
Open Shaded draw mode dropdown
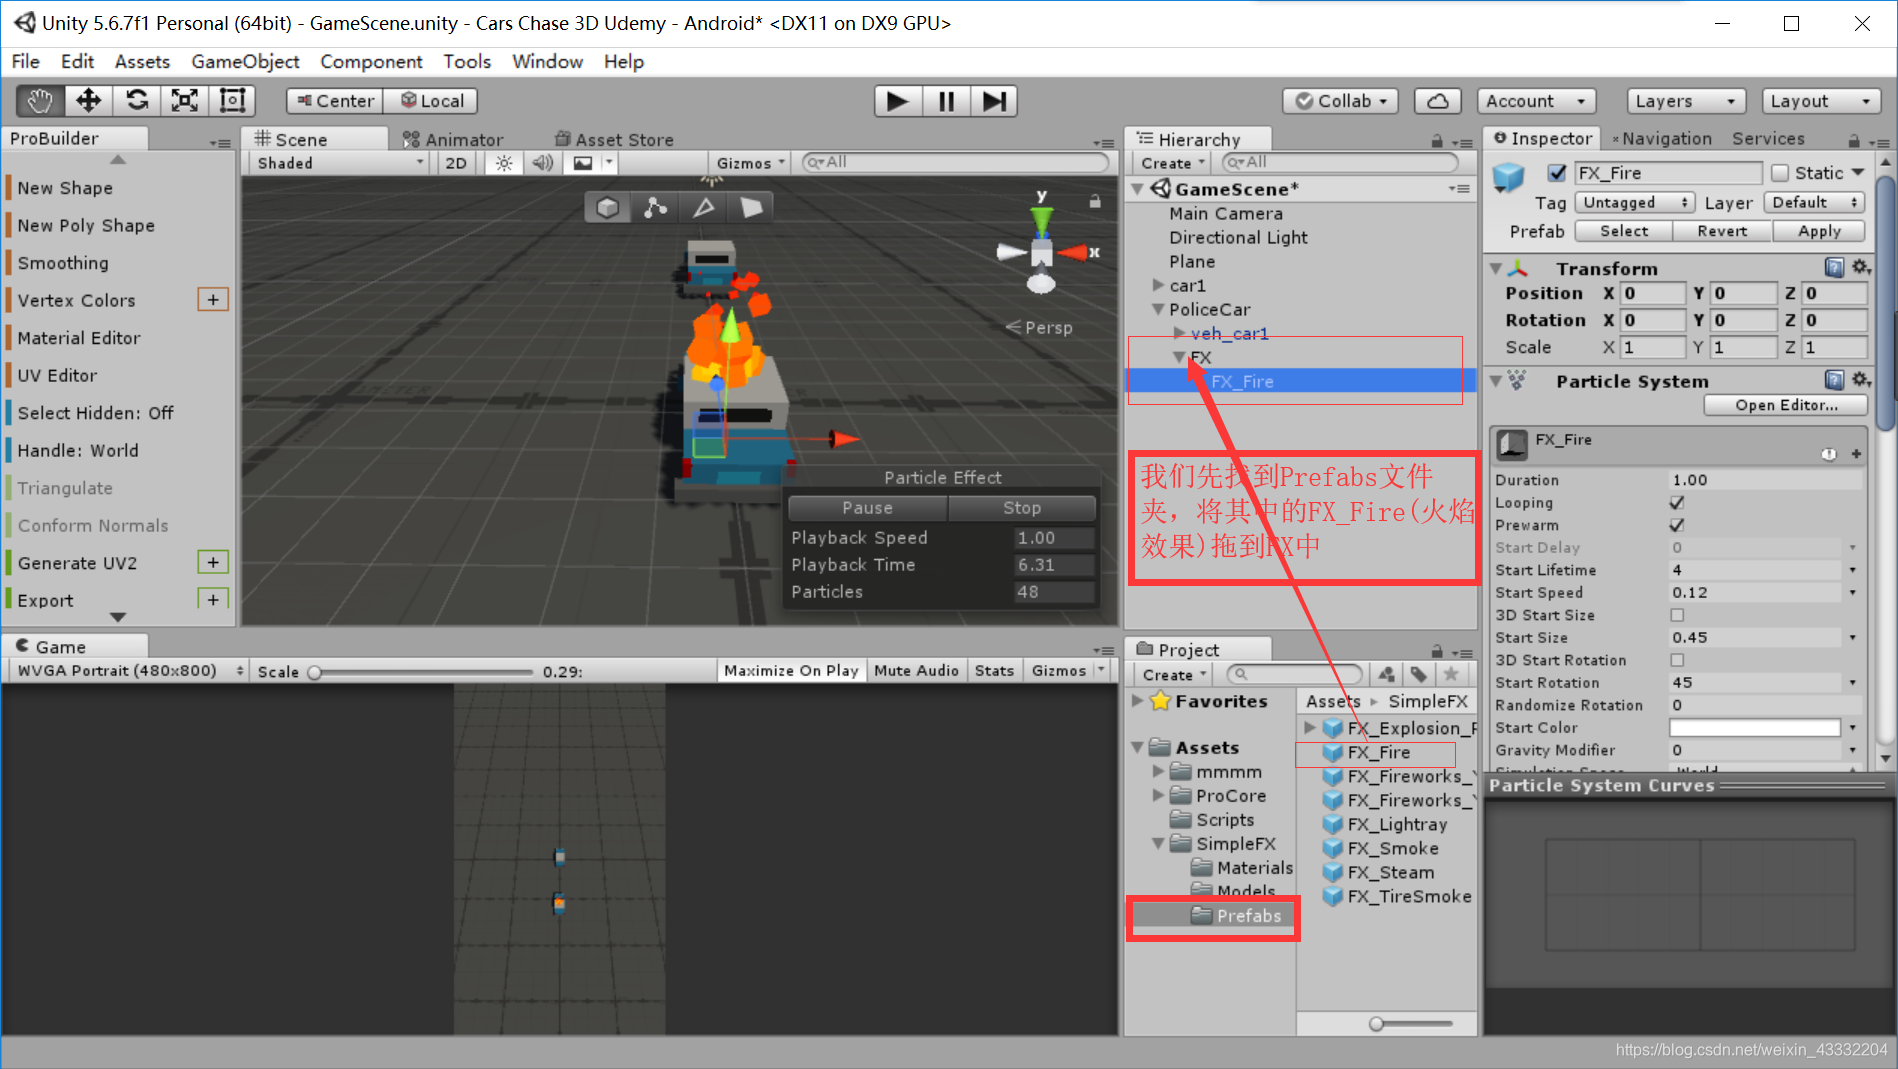point(340,163)
